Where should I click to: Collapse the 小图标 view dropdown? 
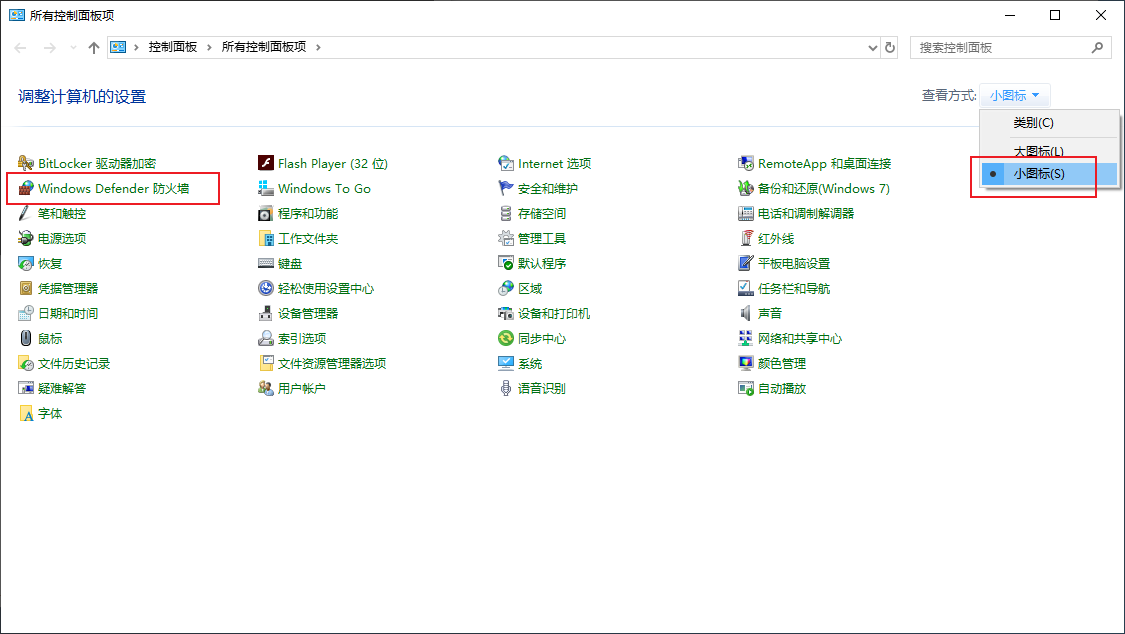[1015, 95]
